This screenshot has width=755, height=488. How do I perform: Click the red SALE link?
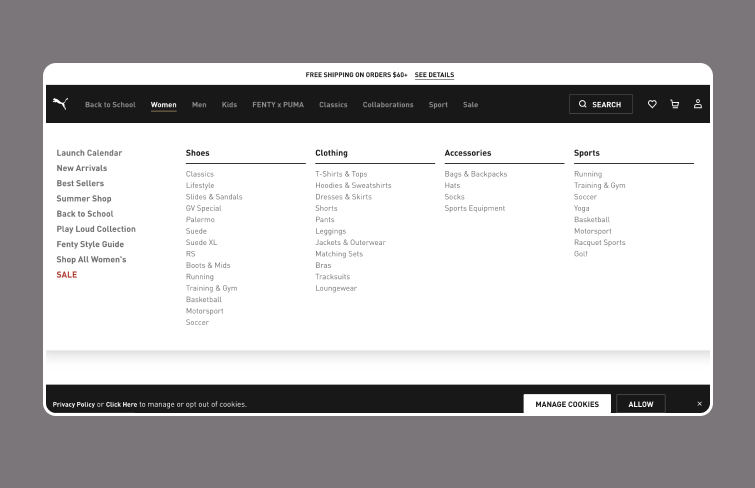pyautogui.click(x=66, y=275)
